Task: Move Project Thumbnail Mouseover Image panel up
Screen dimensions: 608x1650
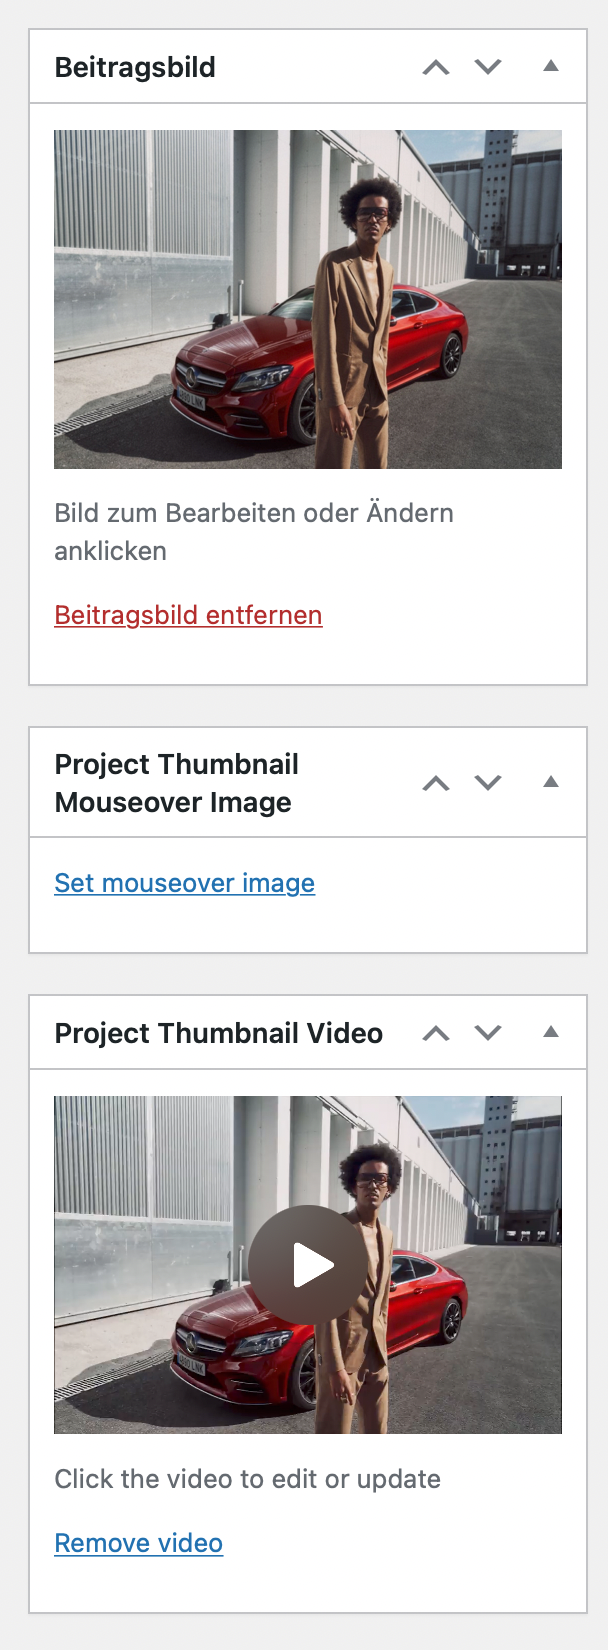Action: [x=436, y=783]
